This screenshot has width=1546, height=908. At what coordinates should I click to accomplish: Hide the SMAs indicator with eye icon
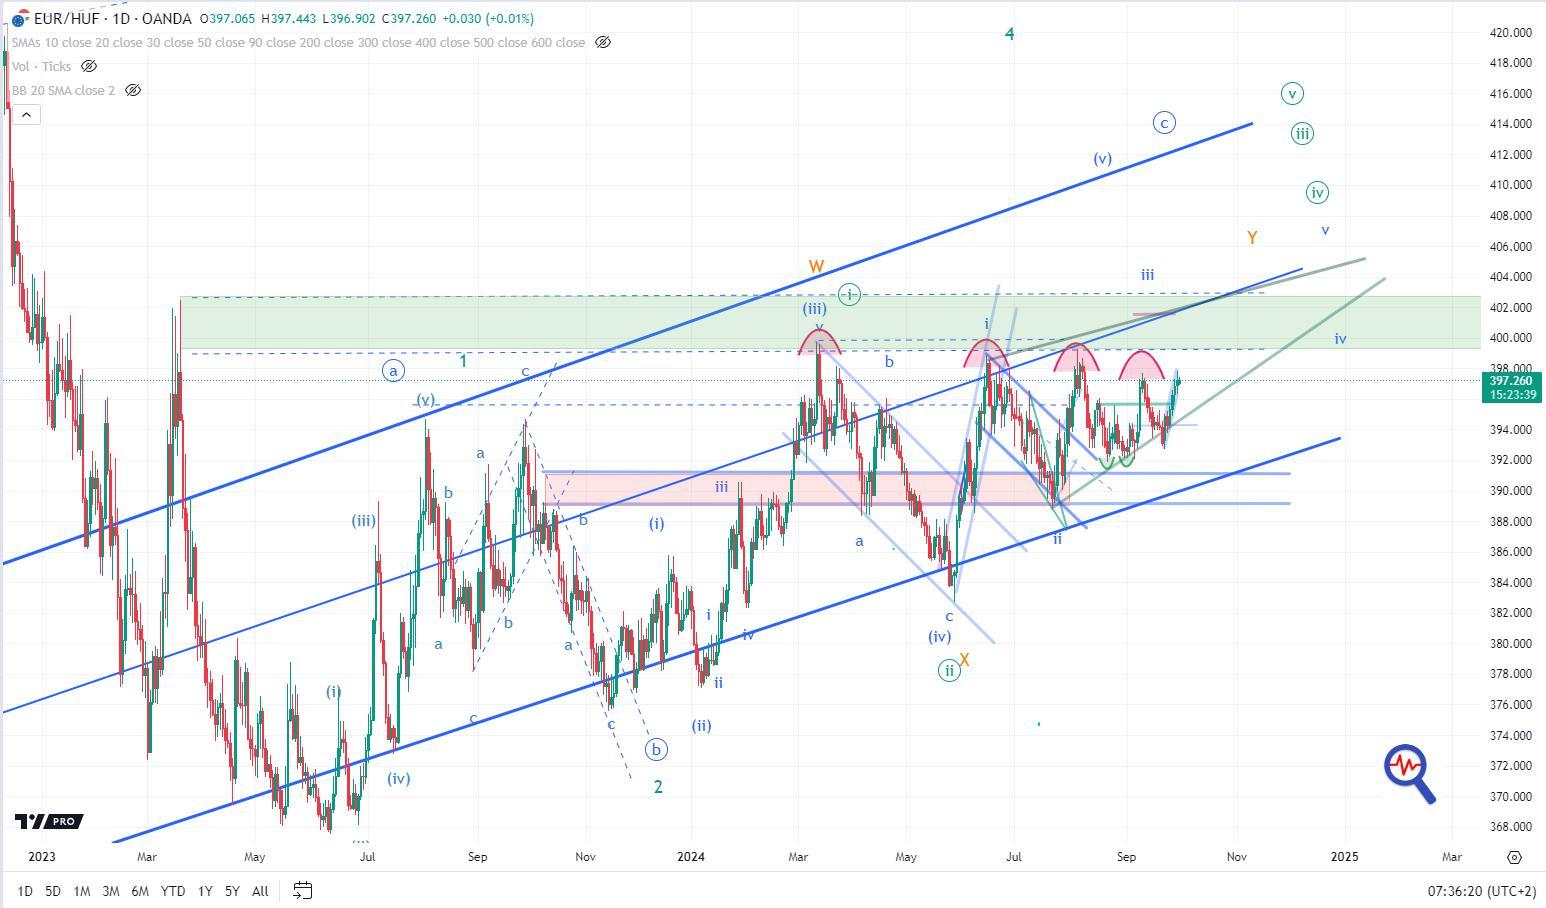click(x=603, y=42)
